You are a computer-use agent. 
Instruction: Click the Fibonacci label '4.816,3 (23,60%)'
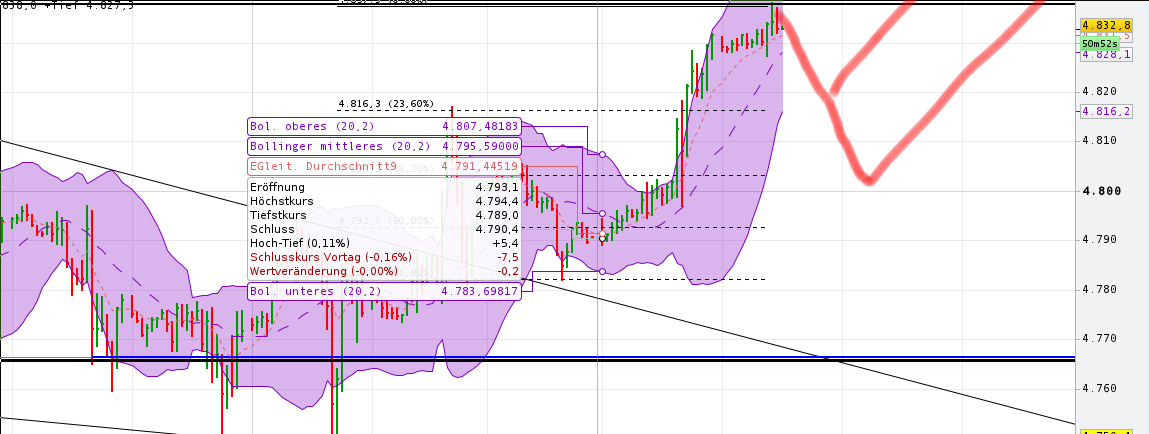pyautogui.click(x=386, y=103)
